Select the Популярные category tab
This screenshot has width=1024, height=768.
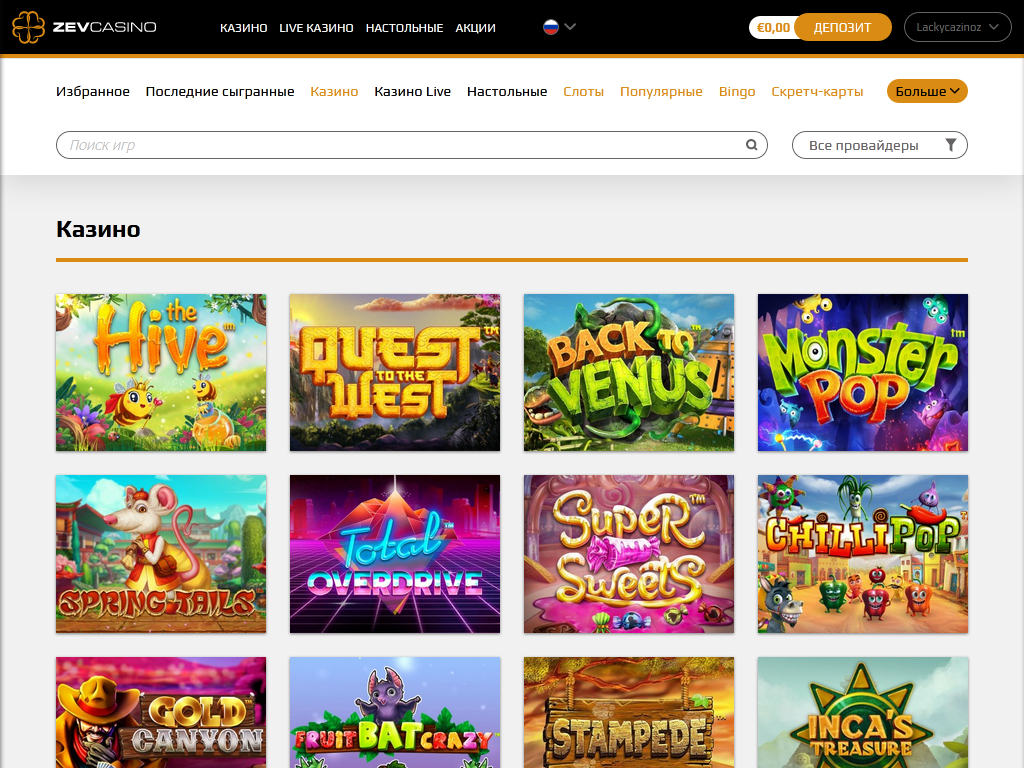pos(661,91)
